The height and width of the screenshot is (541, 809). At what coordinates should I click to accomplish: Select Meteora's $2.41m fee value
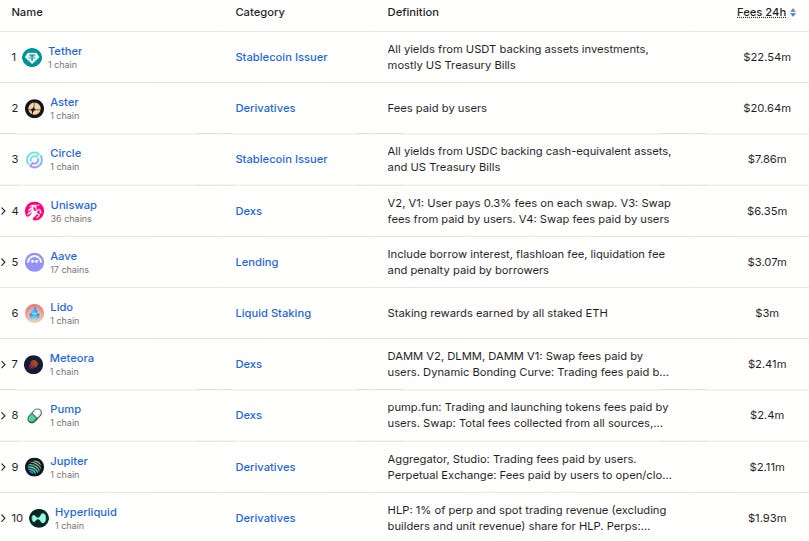pos(767,364)
